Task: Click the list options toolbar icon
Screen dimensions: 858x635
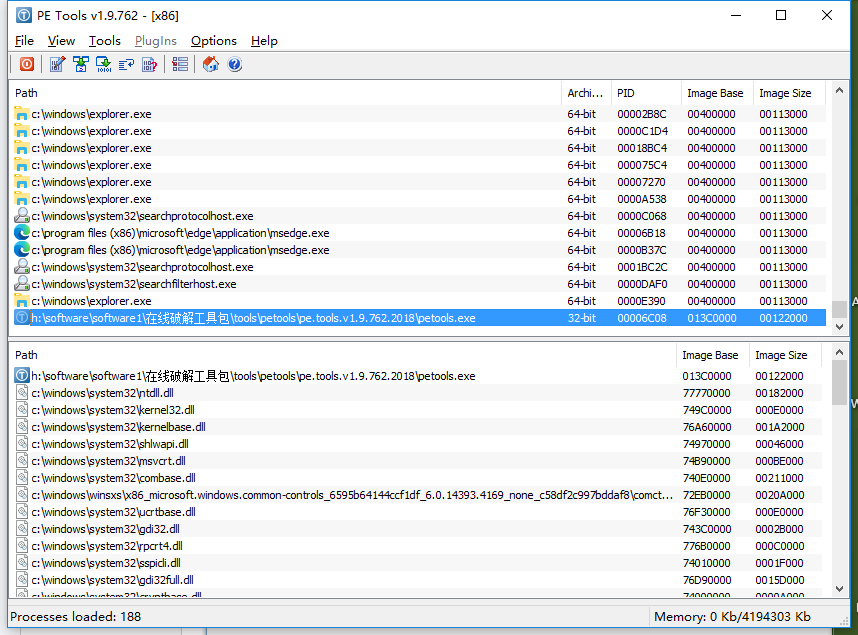Action: pos(180,65)
